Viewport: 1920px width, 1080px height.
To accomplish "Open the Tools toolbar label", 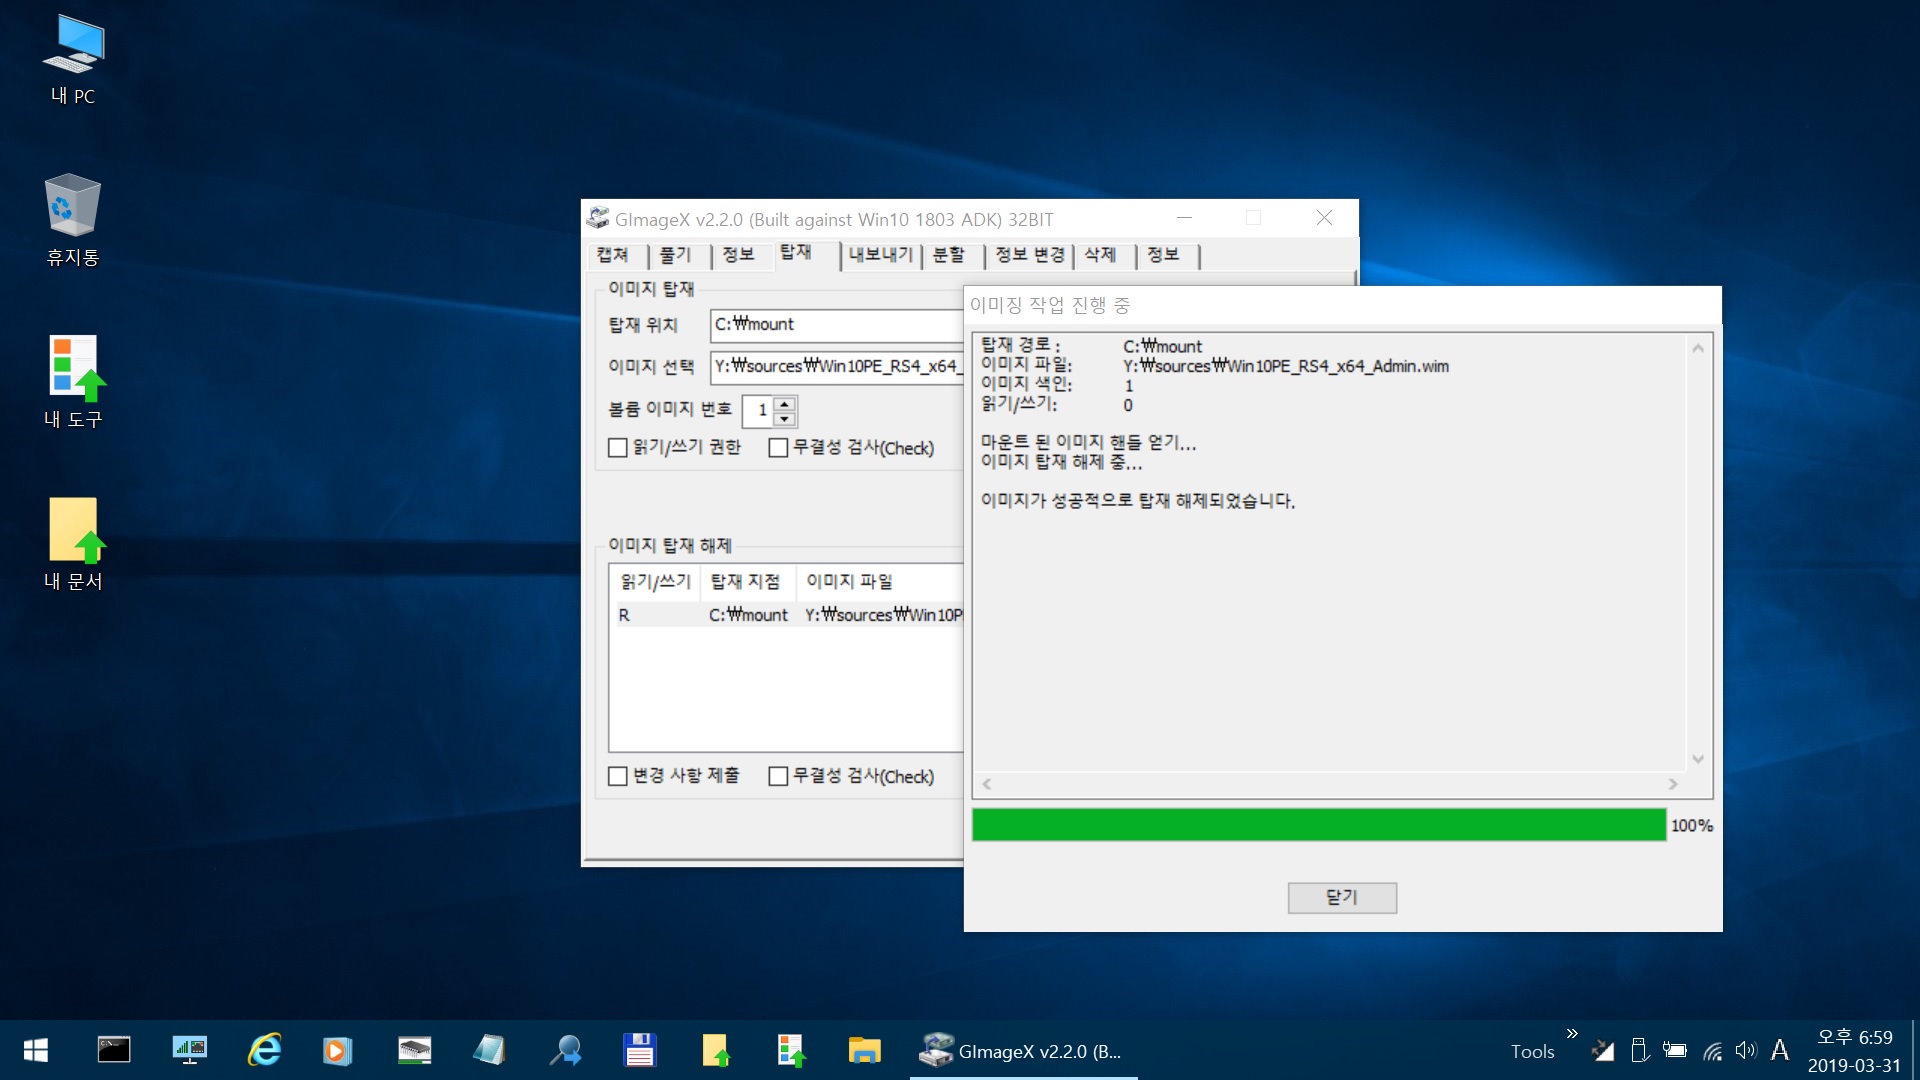I will pyautogui.click(x=1532, y=1051).
